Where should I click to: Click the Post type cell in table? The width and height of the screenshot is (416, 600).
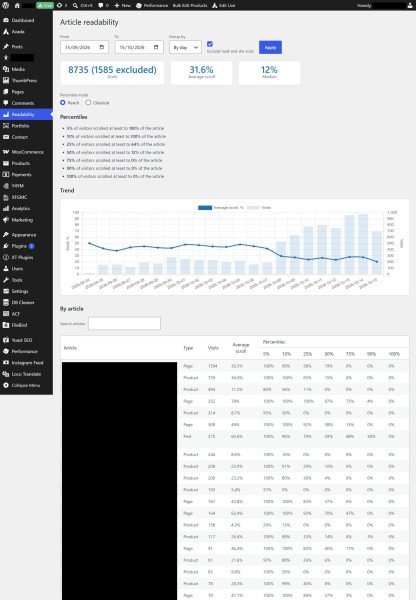pyautogui.click(x=187, y=436)
